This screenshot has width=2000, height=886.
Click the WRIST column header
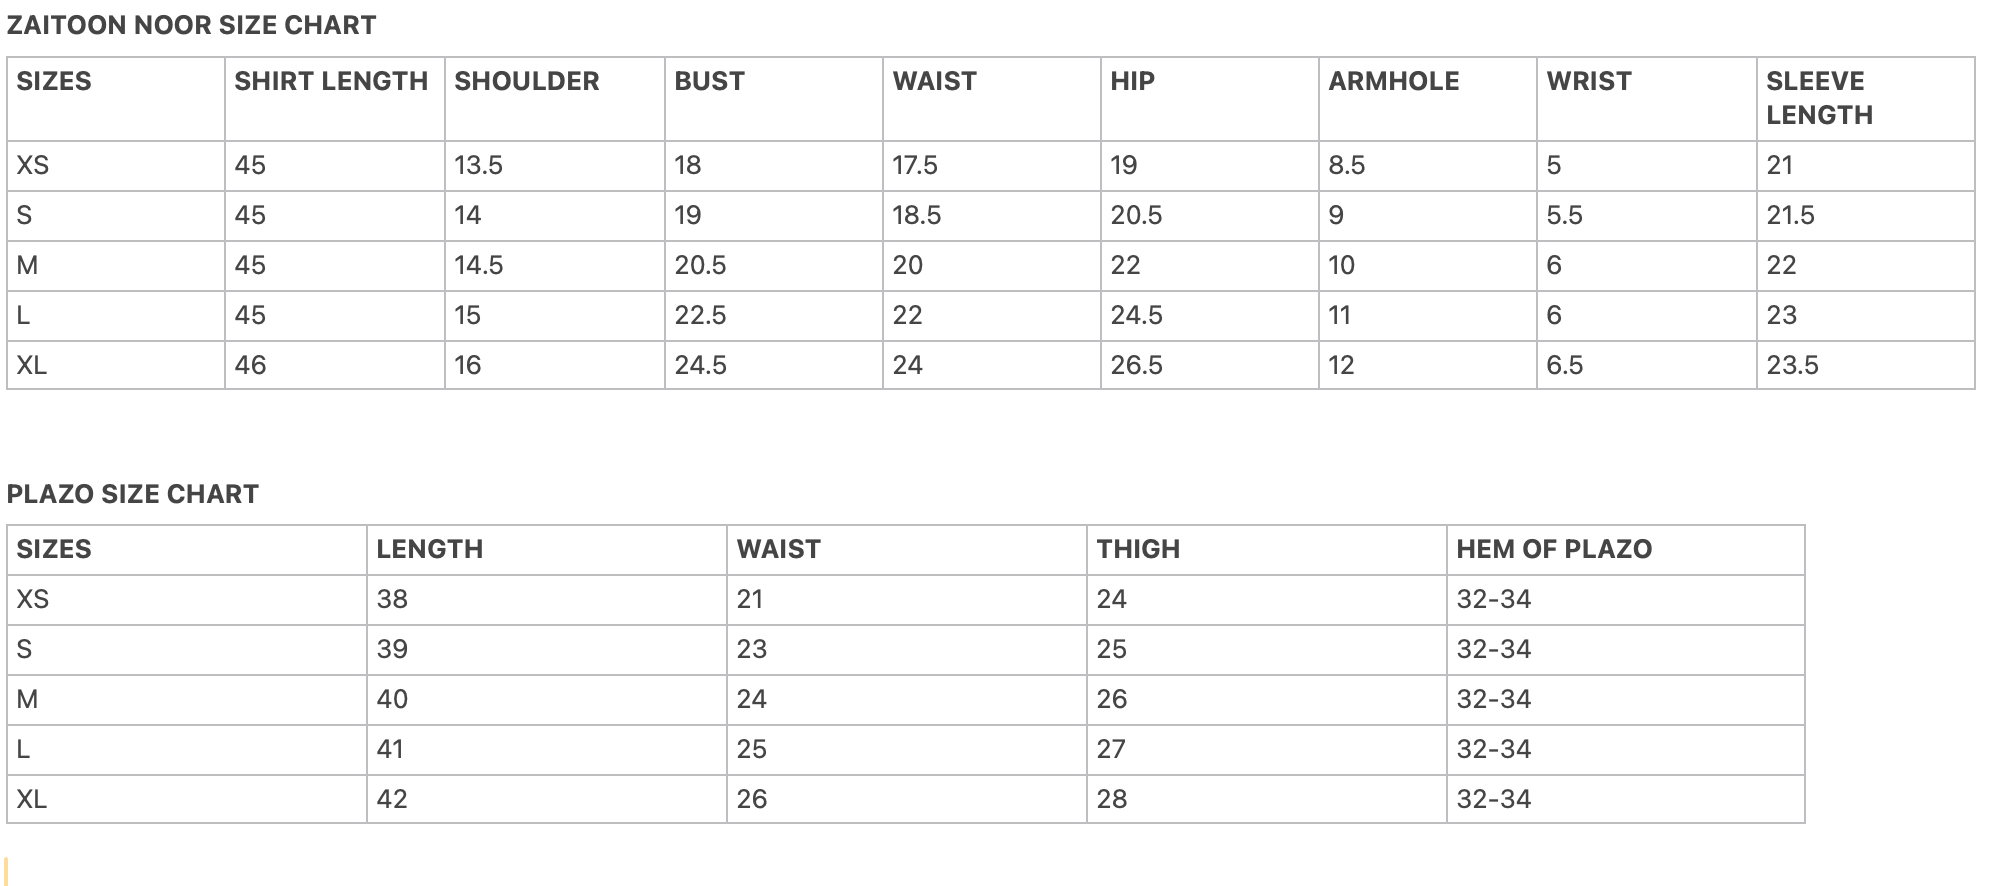tap(1588, 81)
